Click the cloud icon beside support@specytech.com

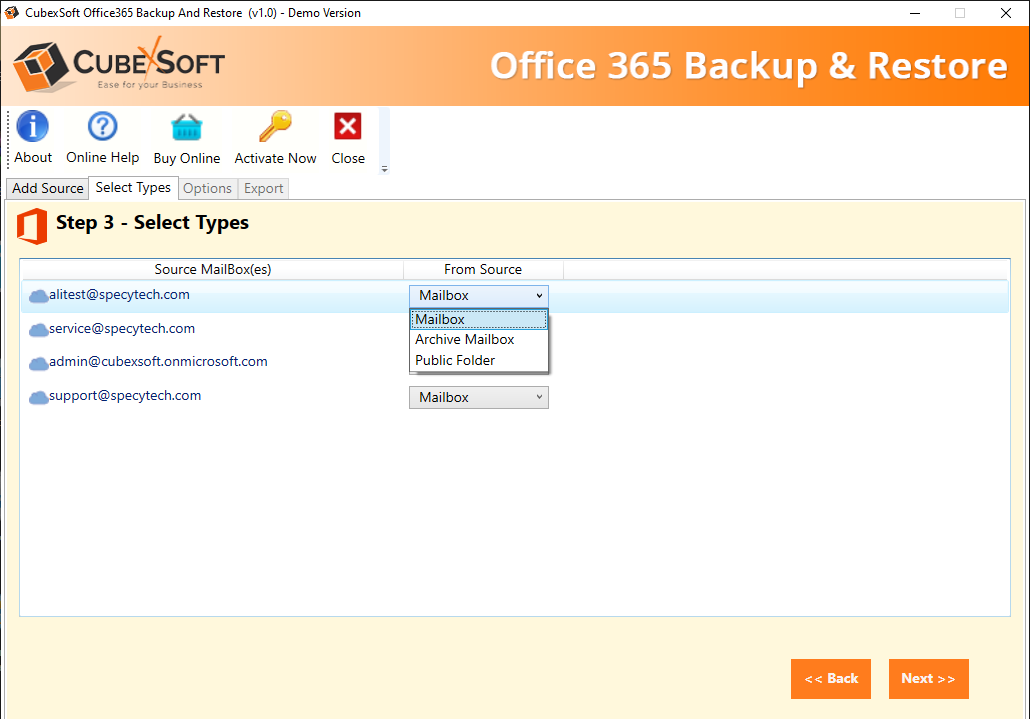39,397
